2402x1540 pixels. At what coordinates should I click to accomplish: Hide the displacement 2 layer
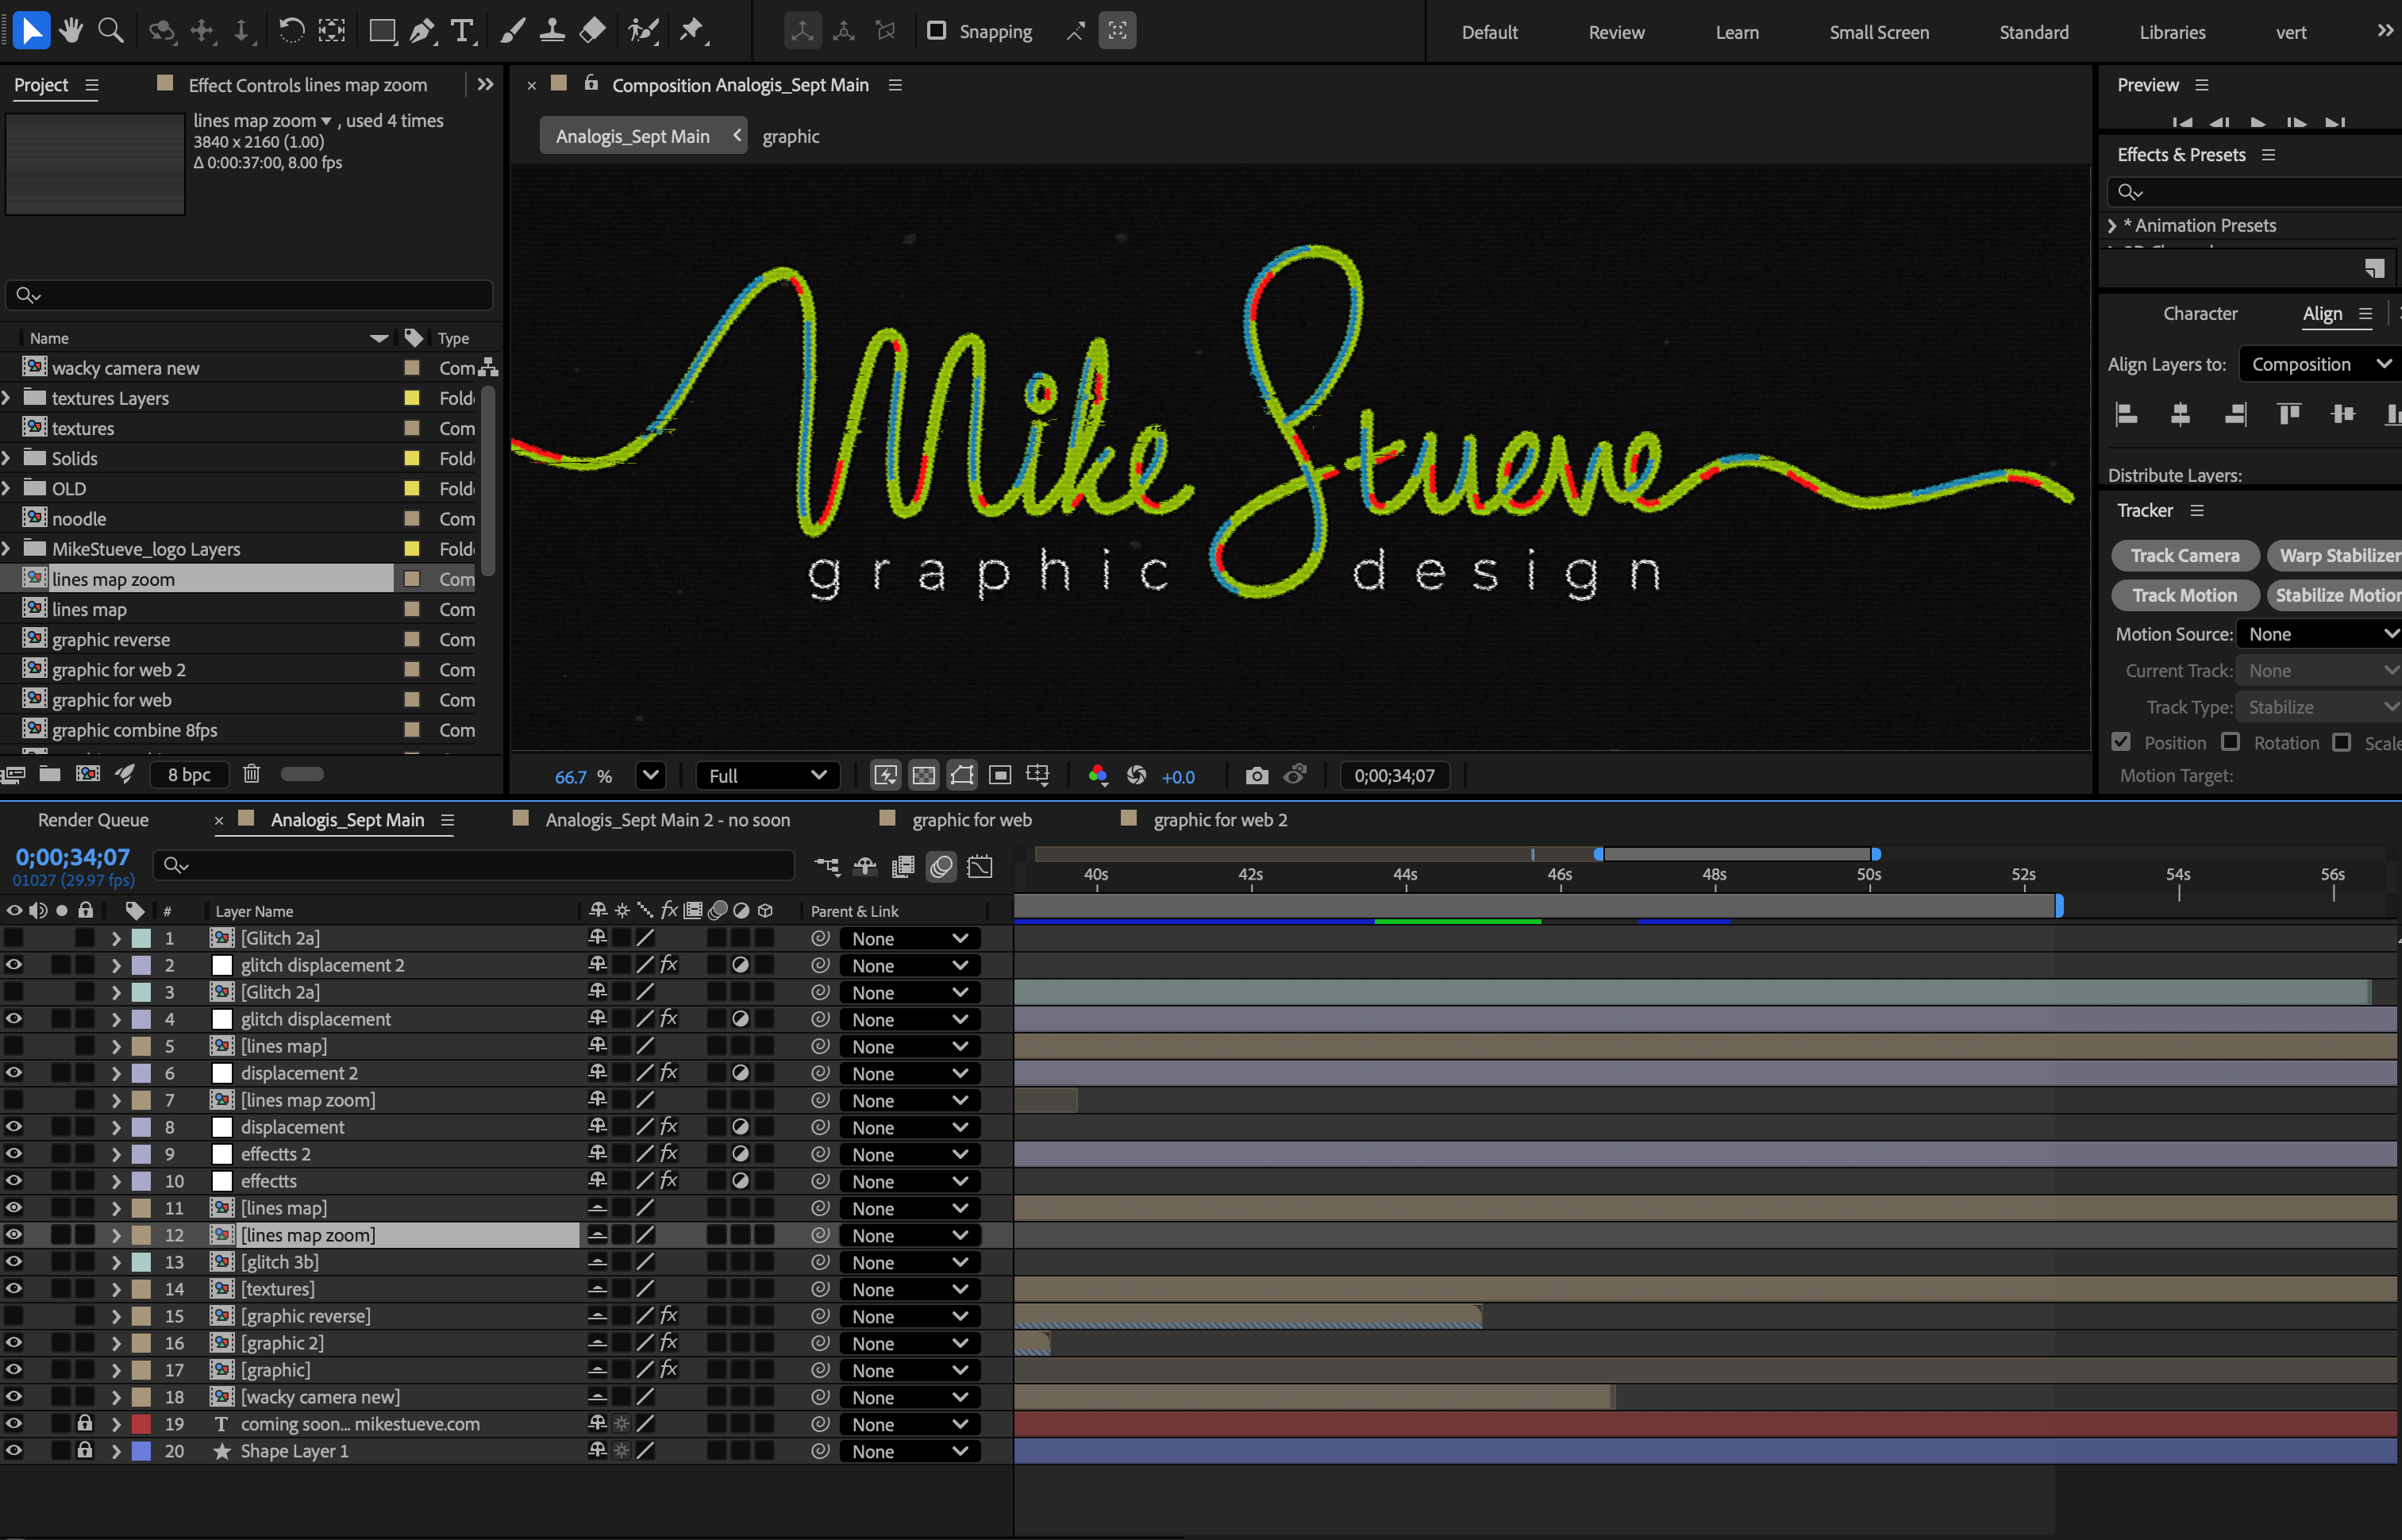coord(14,1073)
